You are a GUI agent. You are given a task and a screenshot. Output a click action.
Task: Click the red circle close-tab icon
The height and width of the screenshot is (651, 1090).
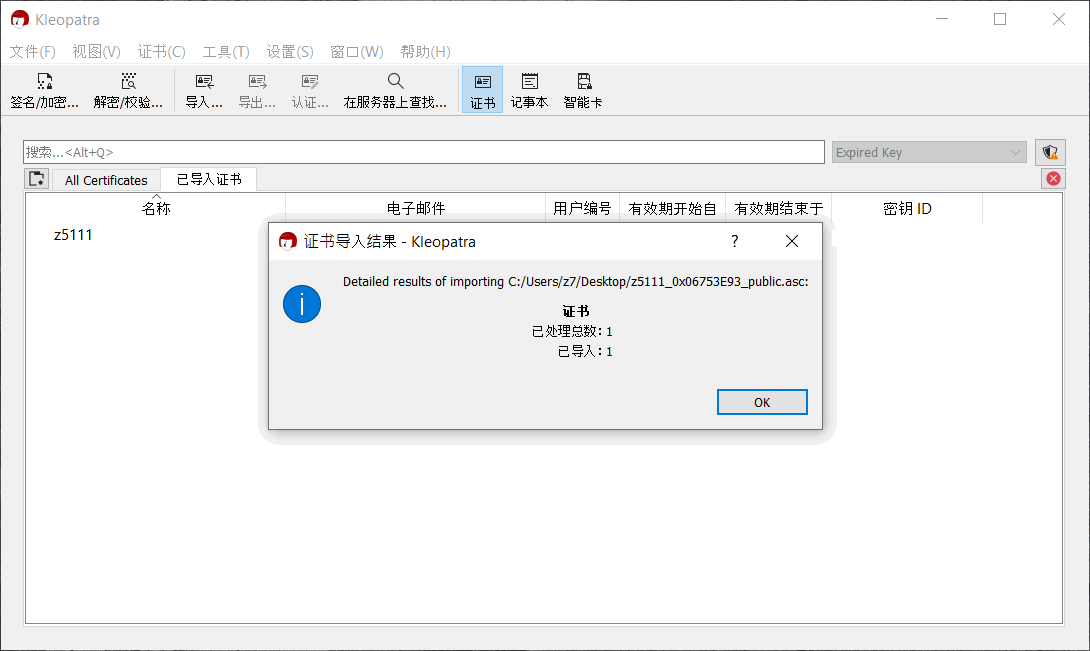pyautogui.click(x=1053, y=179)
